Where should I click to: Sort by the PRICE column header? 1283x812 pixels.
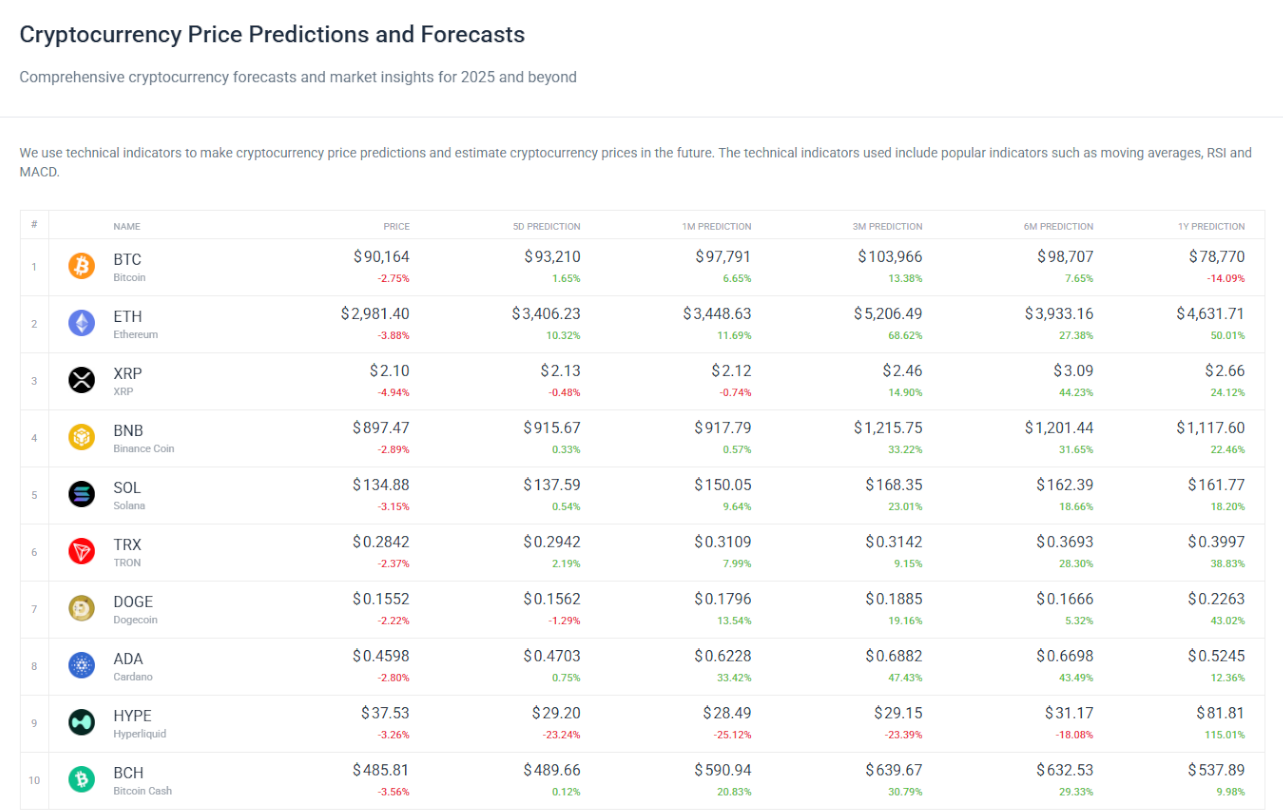tap(396, 226)
